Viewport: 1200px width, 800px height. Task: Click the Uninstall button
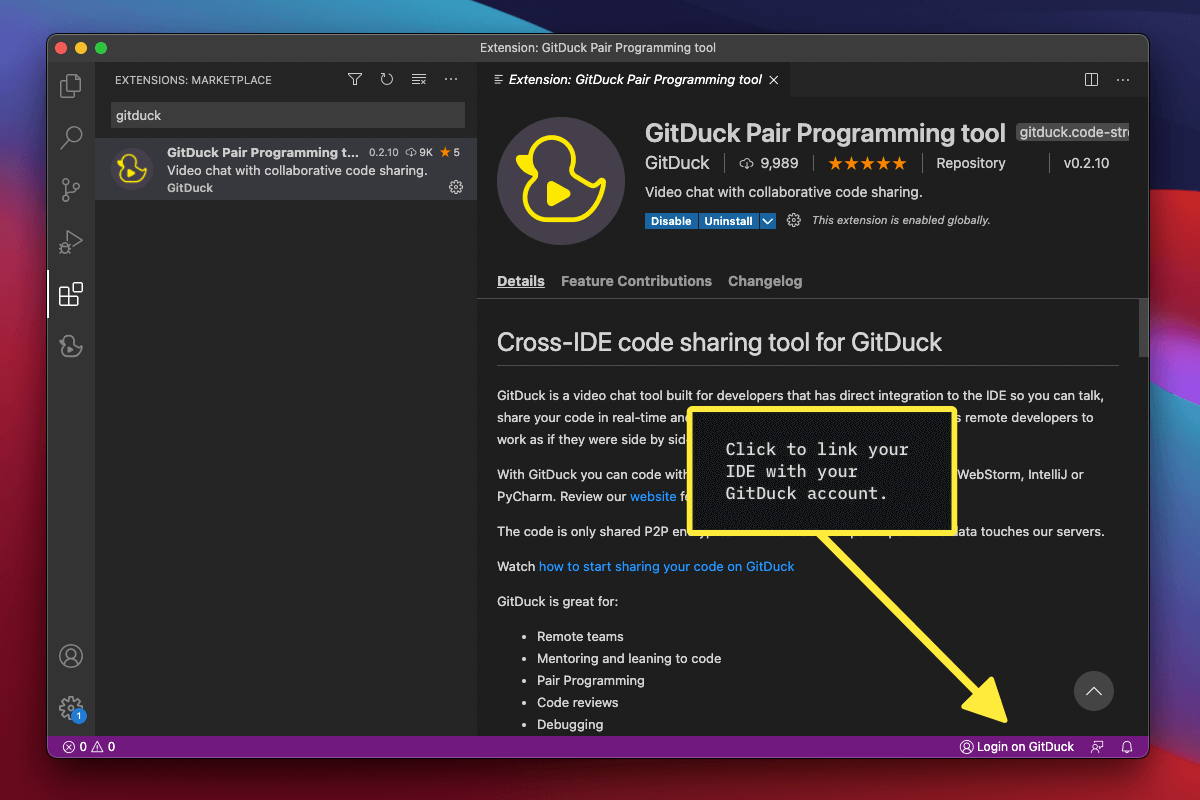tap(729, 221)
